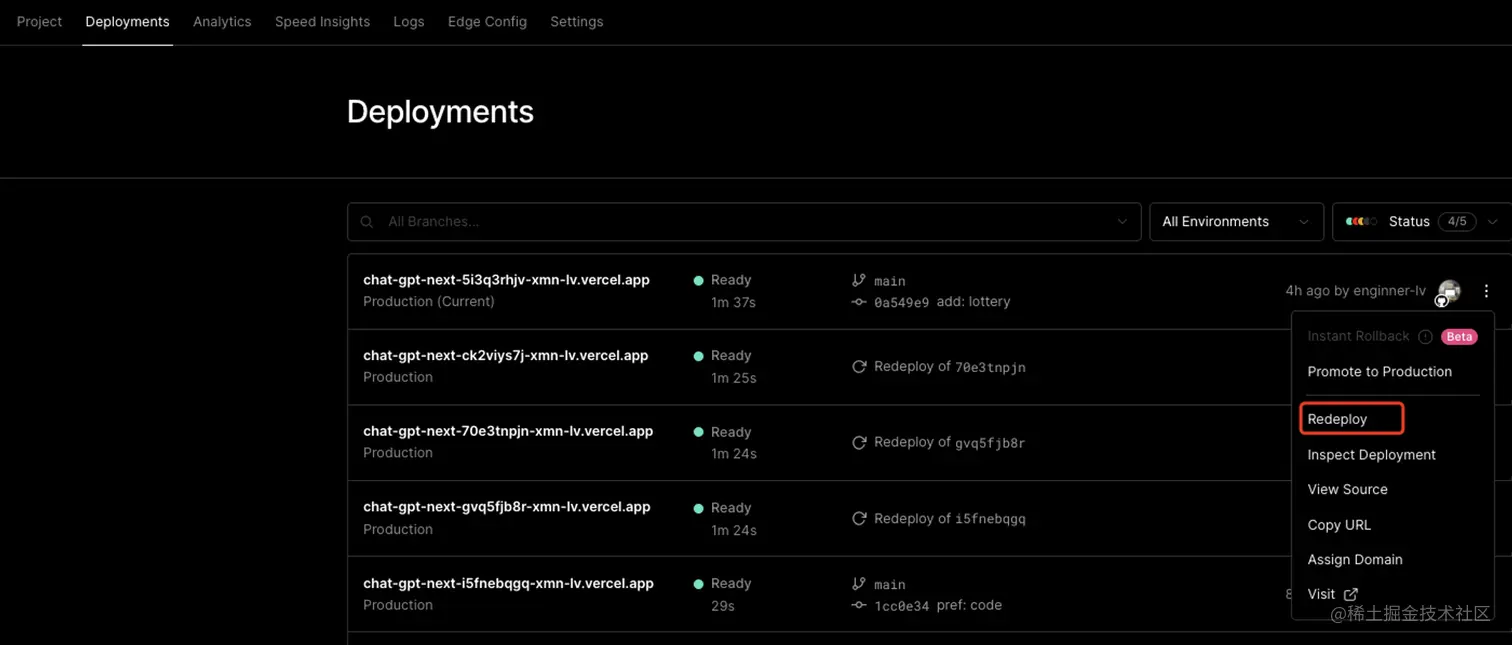
Task: Click Redeploy of gvq5fjb8r text
Action: 950,442
